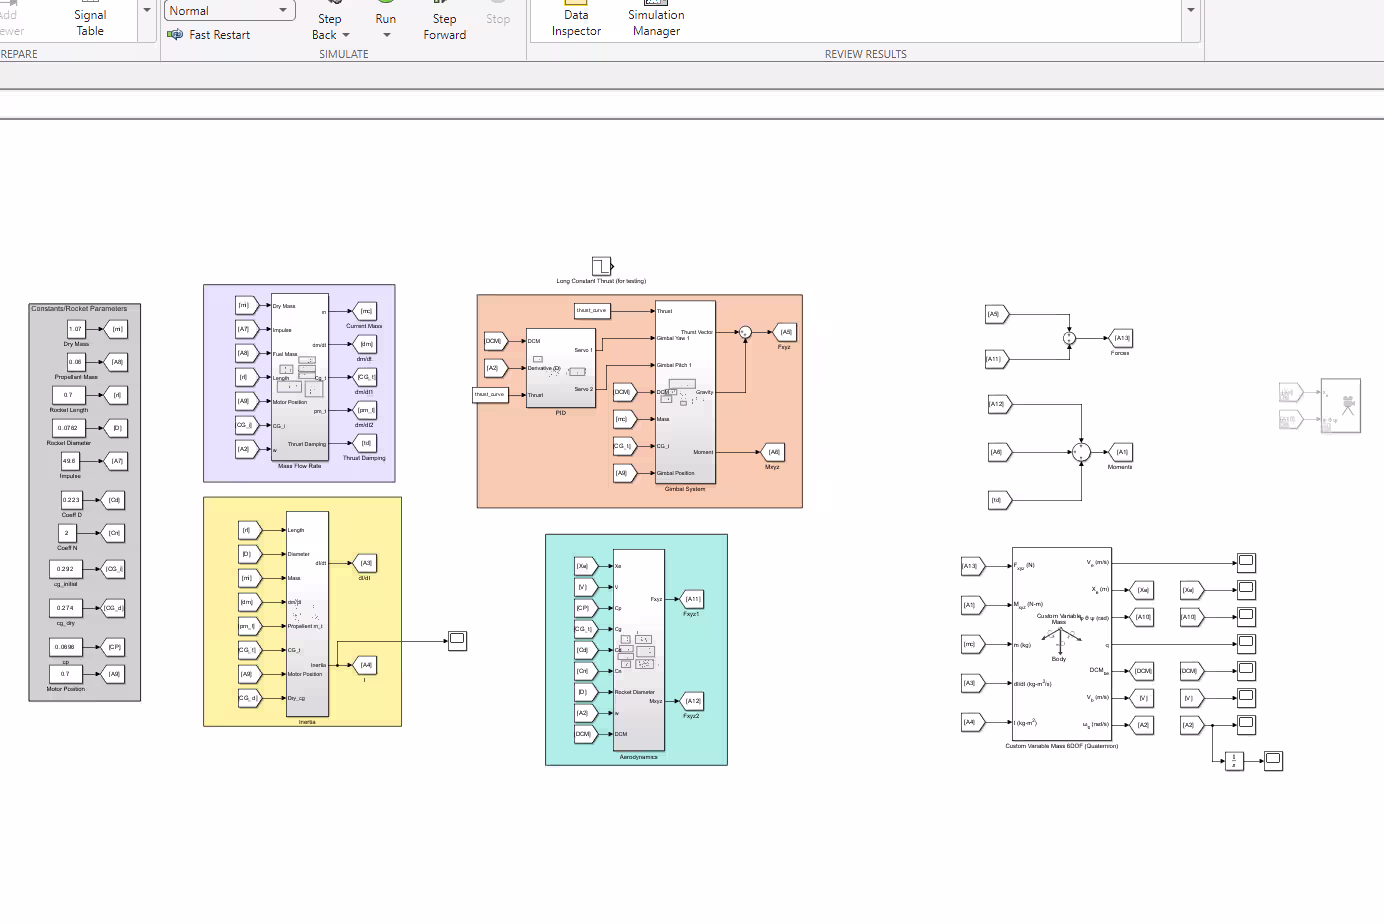Select the scope on the Ve (m/s) output
The height and width of the screenshot is (924, 1384).
coord(1246,562)
